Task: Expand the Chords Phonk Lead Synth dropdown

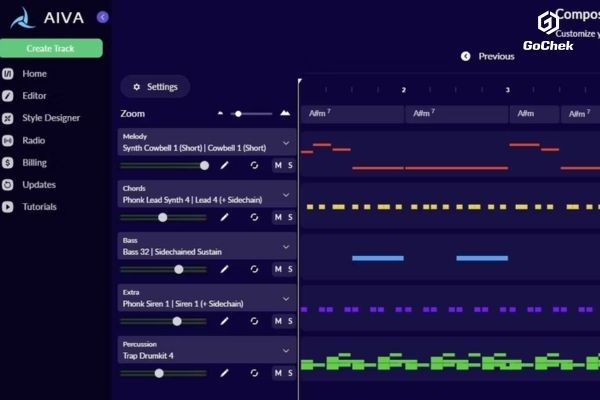Action: 286,195
